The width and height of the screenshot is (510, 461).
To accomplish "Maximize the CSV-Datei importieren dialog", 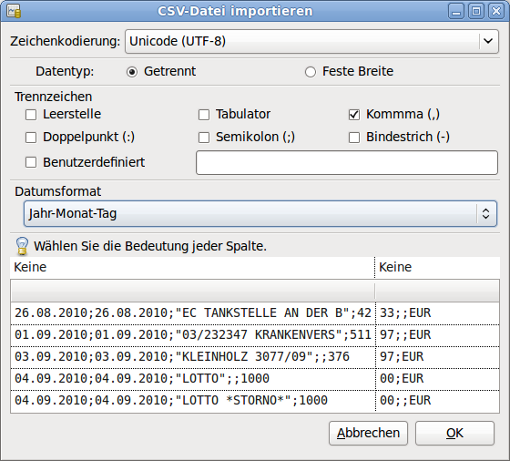I will tap(476, 11).
